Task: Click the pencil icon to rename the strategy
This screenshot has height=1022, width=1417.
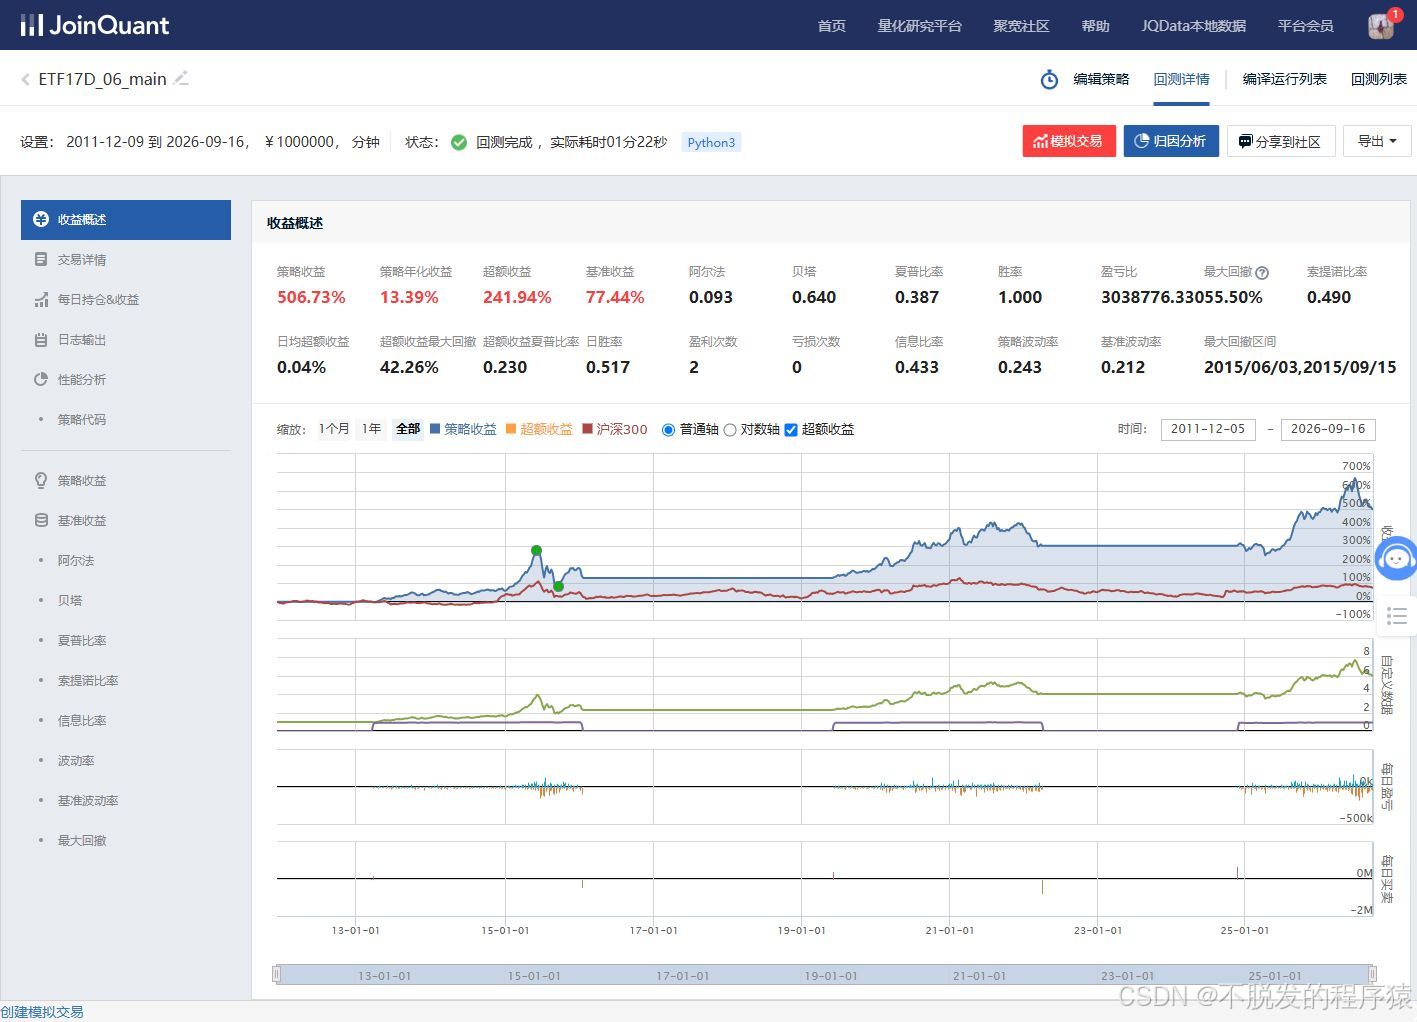Action: (x=181, y=78)
